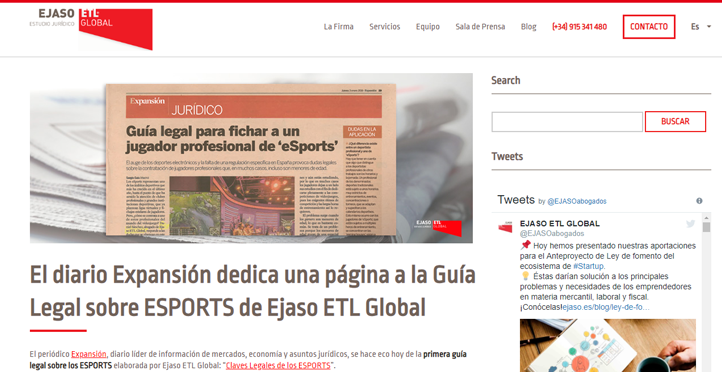Click the tweets widget scrollbar thumb
Screen dimensions: 722x372
(706, 227)
